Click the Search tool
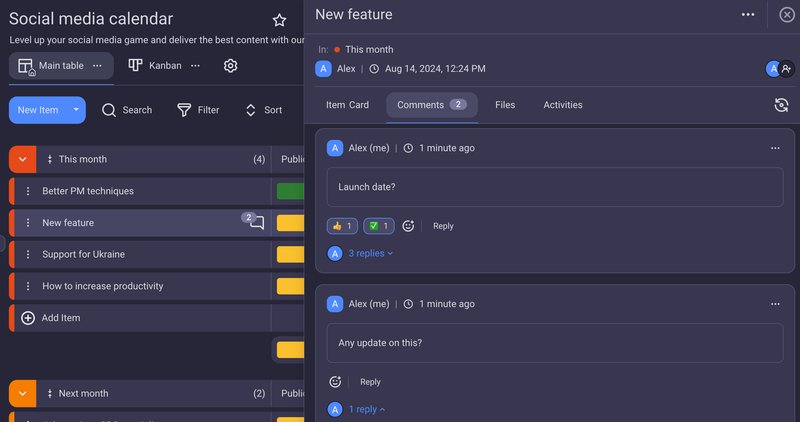This screenshot has width=800, height=422. [127, 110]
